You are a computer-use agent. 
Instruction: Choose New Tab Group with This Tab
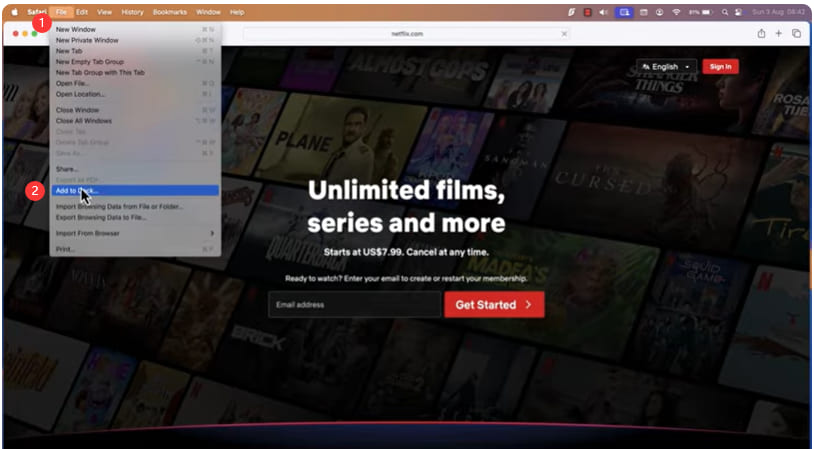click(x=135, y=73)
